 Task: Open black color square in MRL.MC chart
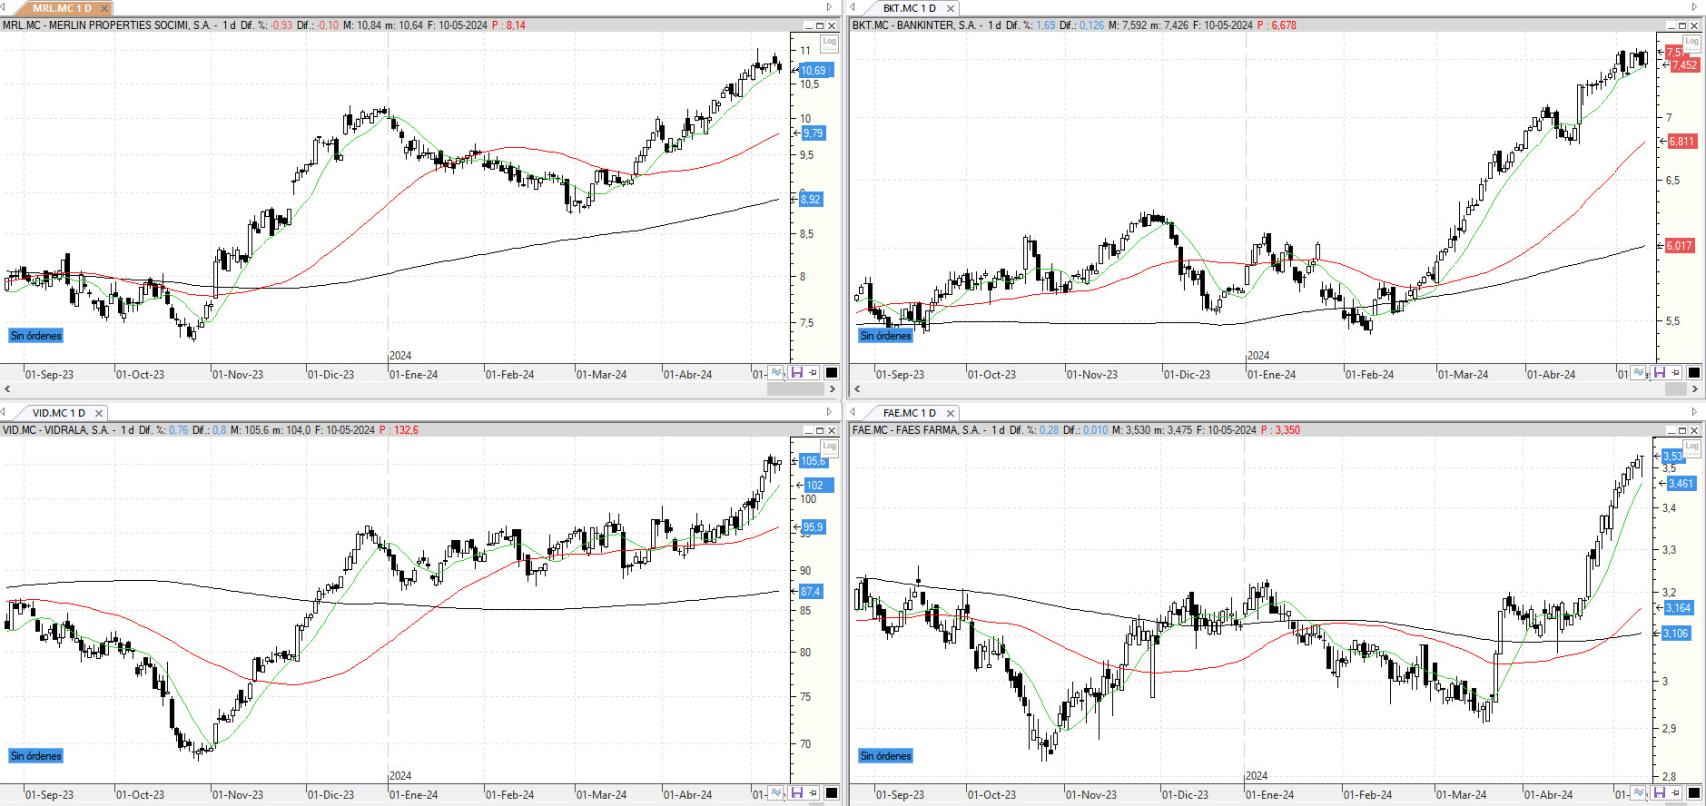pos(831,373)
